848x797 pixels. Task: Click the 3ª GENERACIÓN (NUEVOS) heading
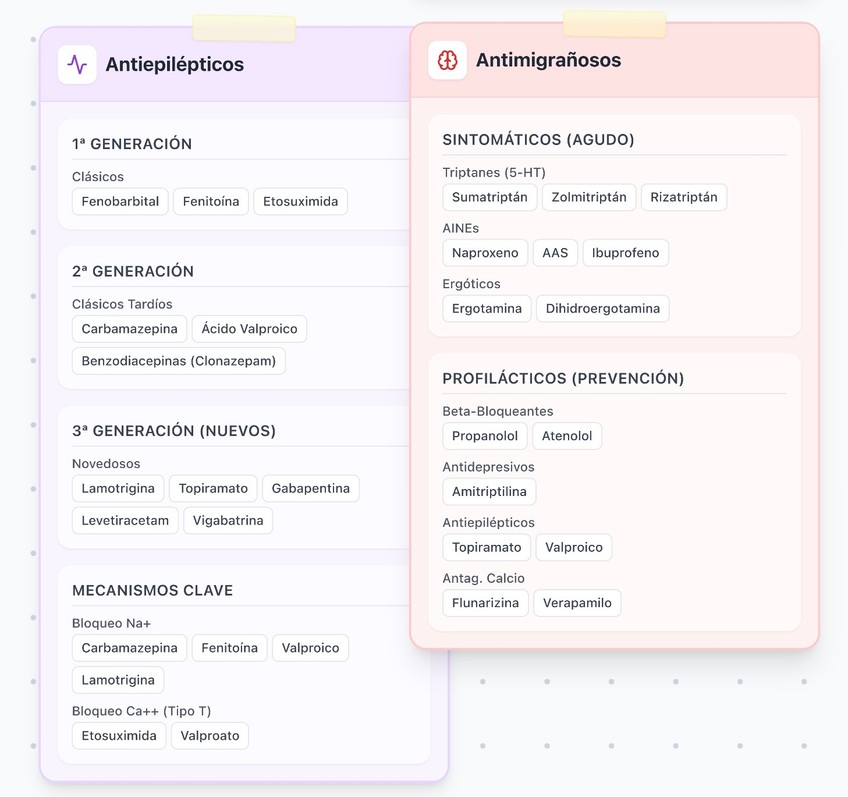(x=174, y=431)
